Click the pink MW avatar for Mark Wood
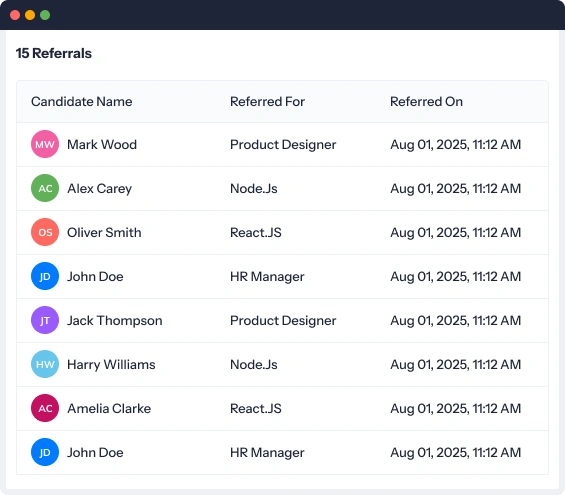Viewport: 565px width, 495px height. 45,144
